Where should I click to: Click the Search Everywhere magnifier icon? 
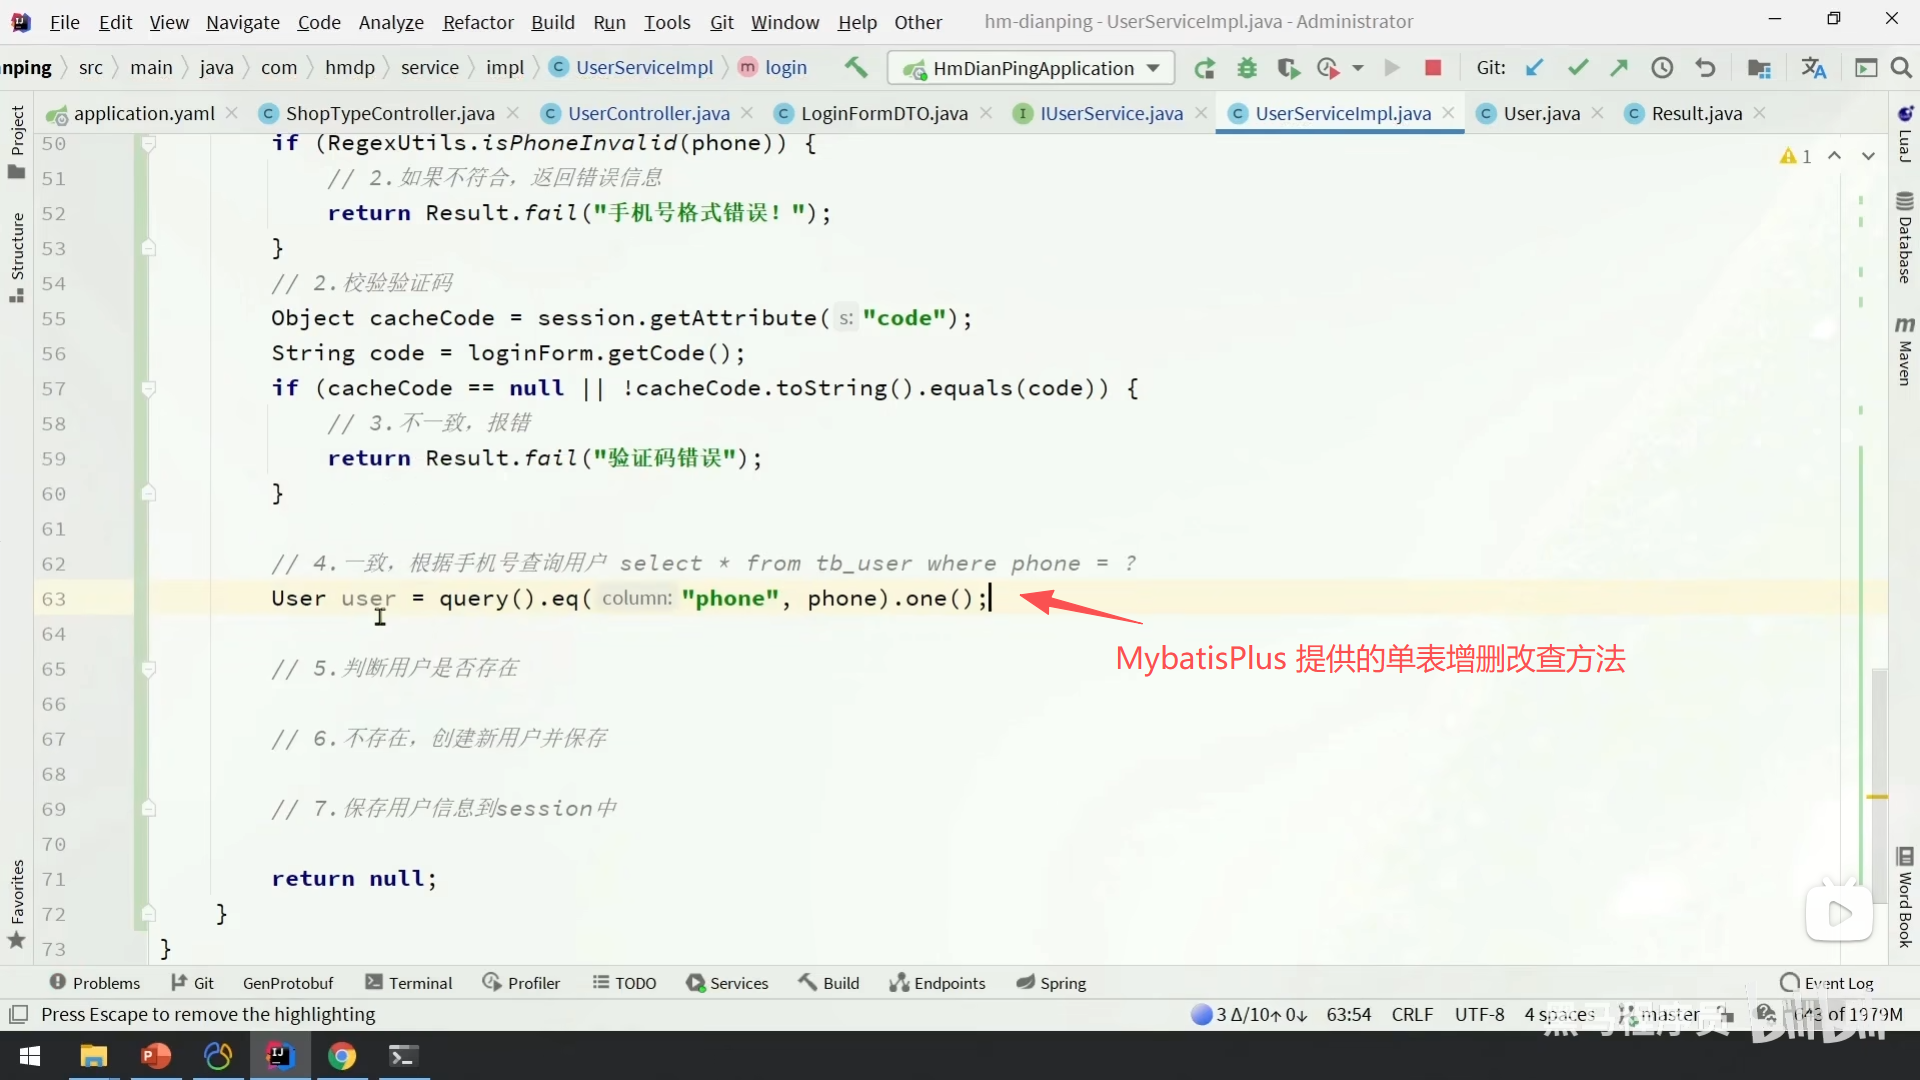(x=1901, y=68)
